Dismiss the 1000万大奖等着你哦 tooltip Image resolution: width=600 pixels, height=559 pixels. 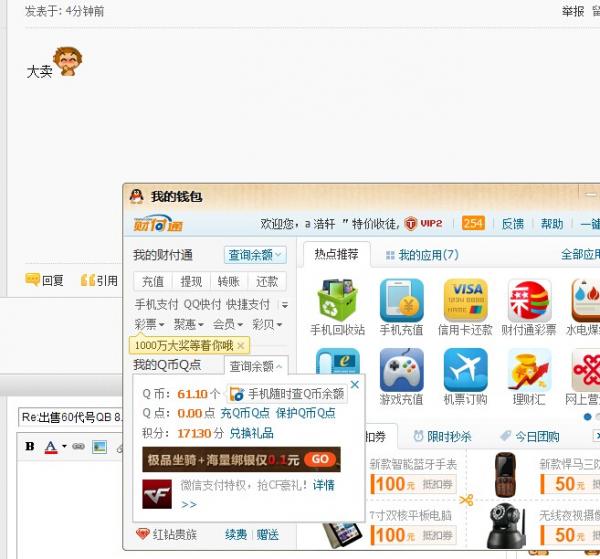[241, 346]
